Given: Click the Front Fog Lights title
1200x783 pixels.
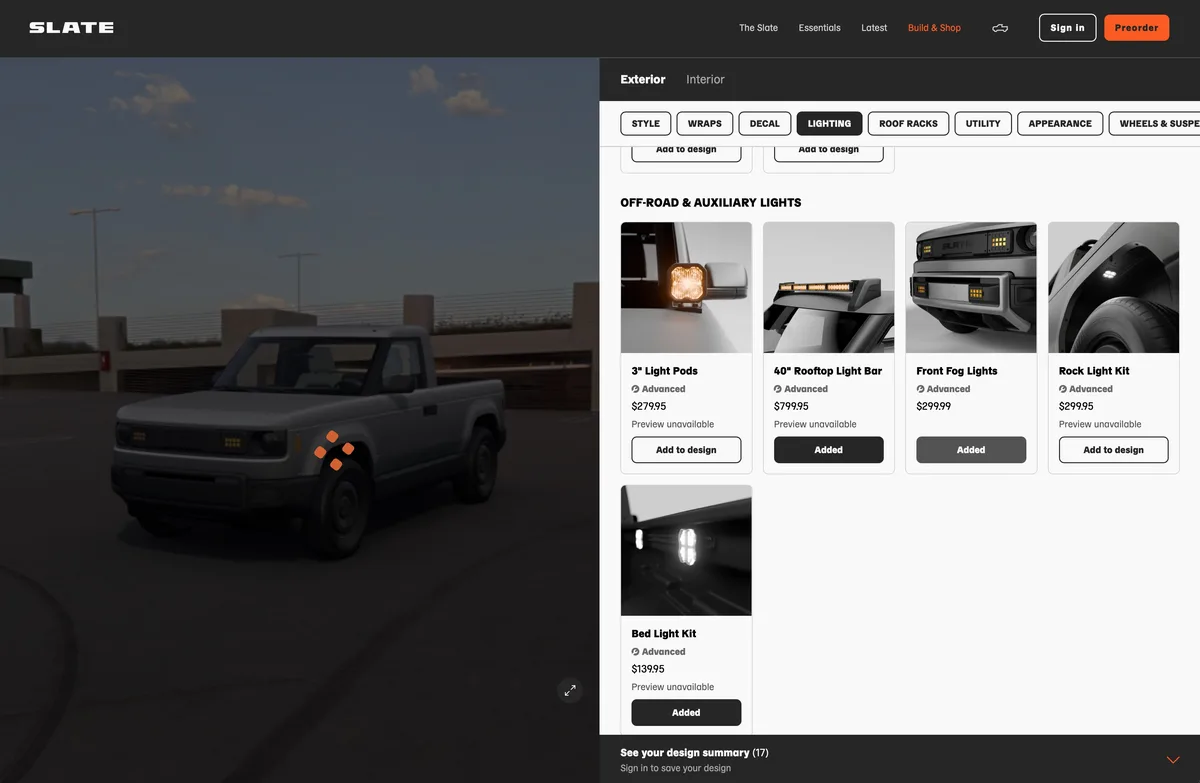Looking at the screenshot, I should pyautogui.click(x=957, y=371).
